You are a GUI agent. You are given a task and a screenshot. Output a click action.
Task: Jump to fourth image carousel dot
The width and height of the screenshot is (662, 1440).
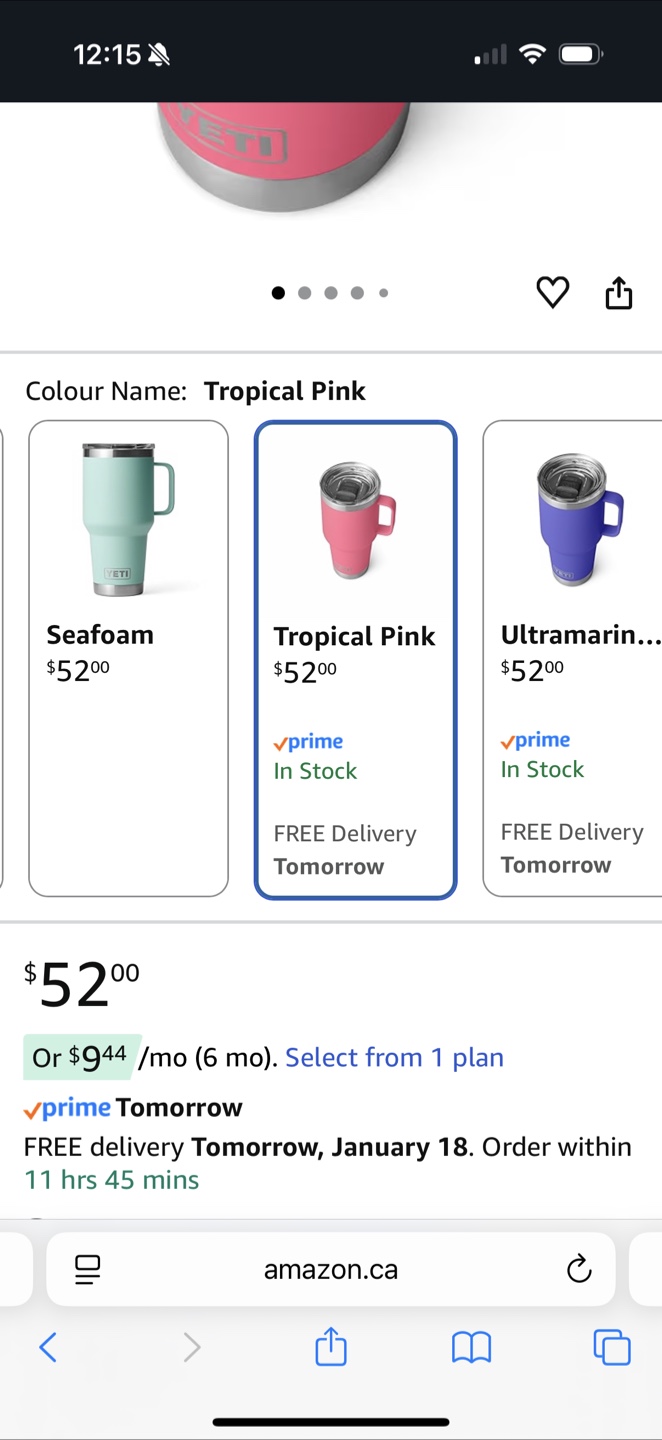[357, 293]
